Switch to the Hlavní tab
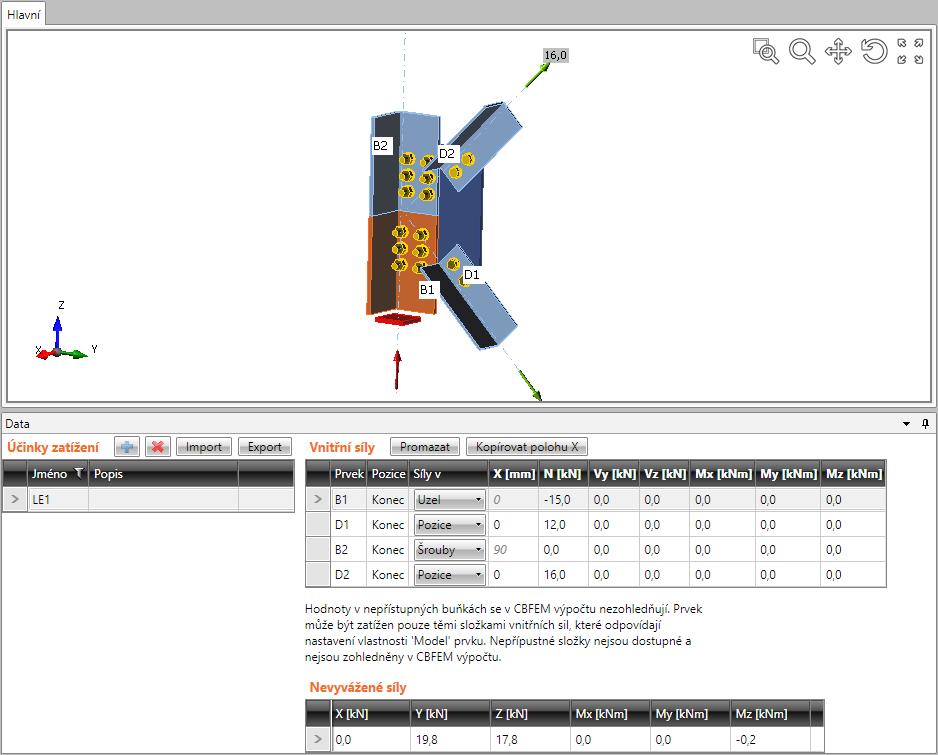The height and width of the screenshot is (755, 938). (x=24, y=14)
